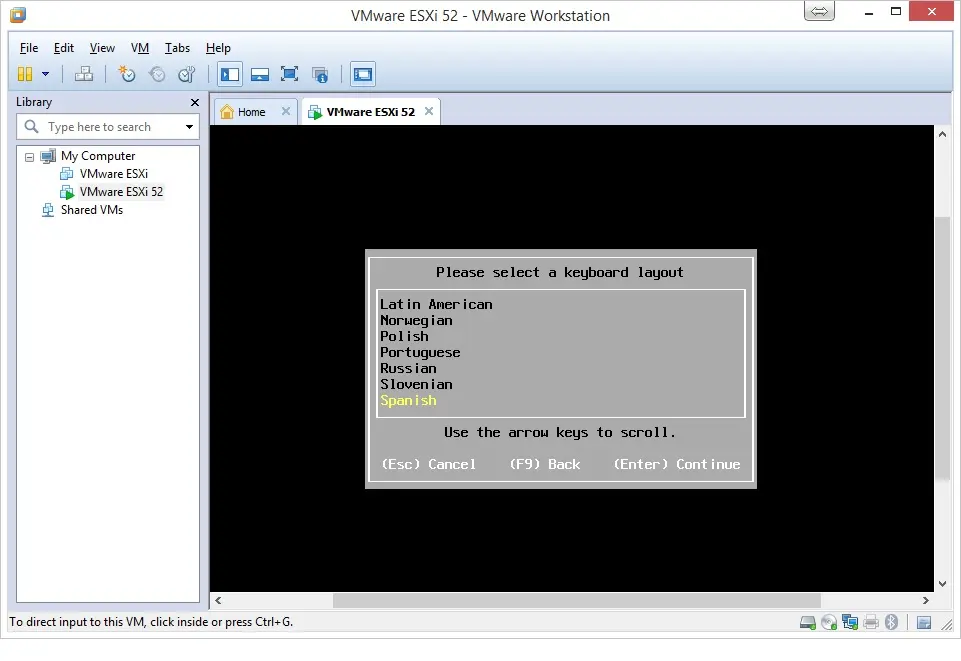Click Russian keyboard layout entry
961x661 pixels.
(408, 368)
